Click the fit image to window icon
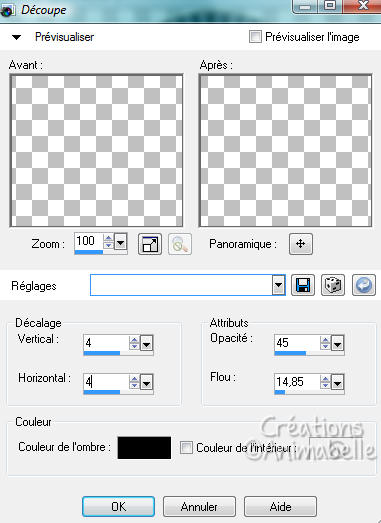This screenshot has width=381, height=523. coord(150,244)
